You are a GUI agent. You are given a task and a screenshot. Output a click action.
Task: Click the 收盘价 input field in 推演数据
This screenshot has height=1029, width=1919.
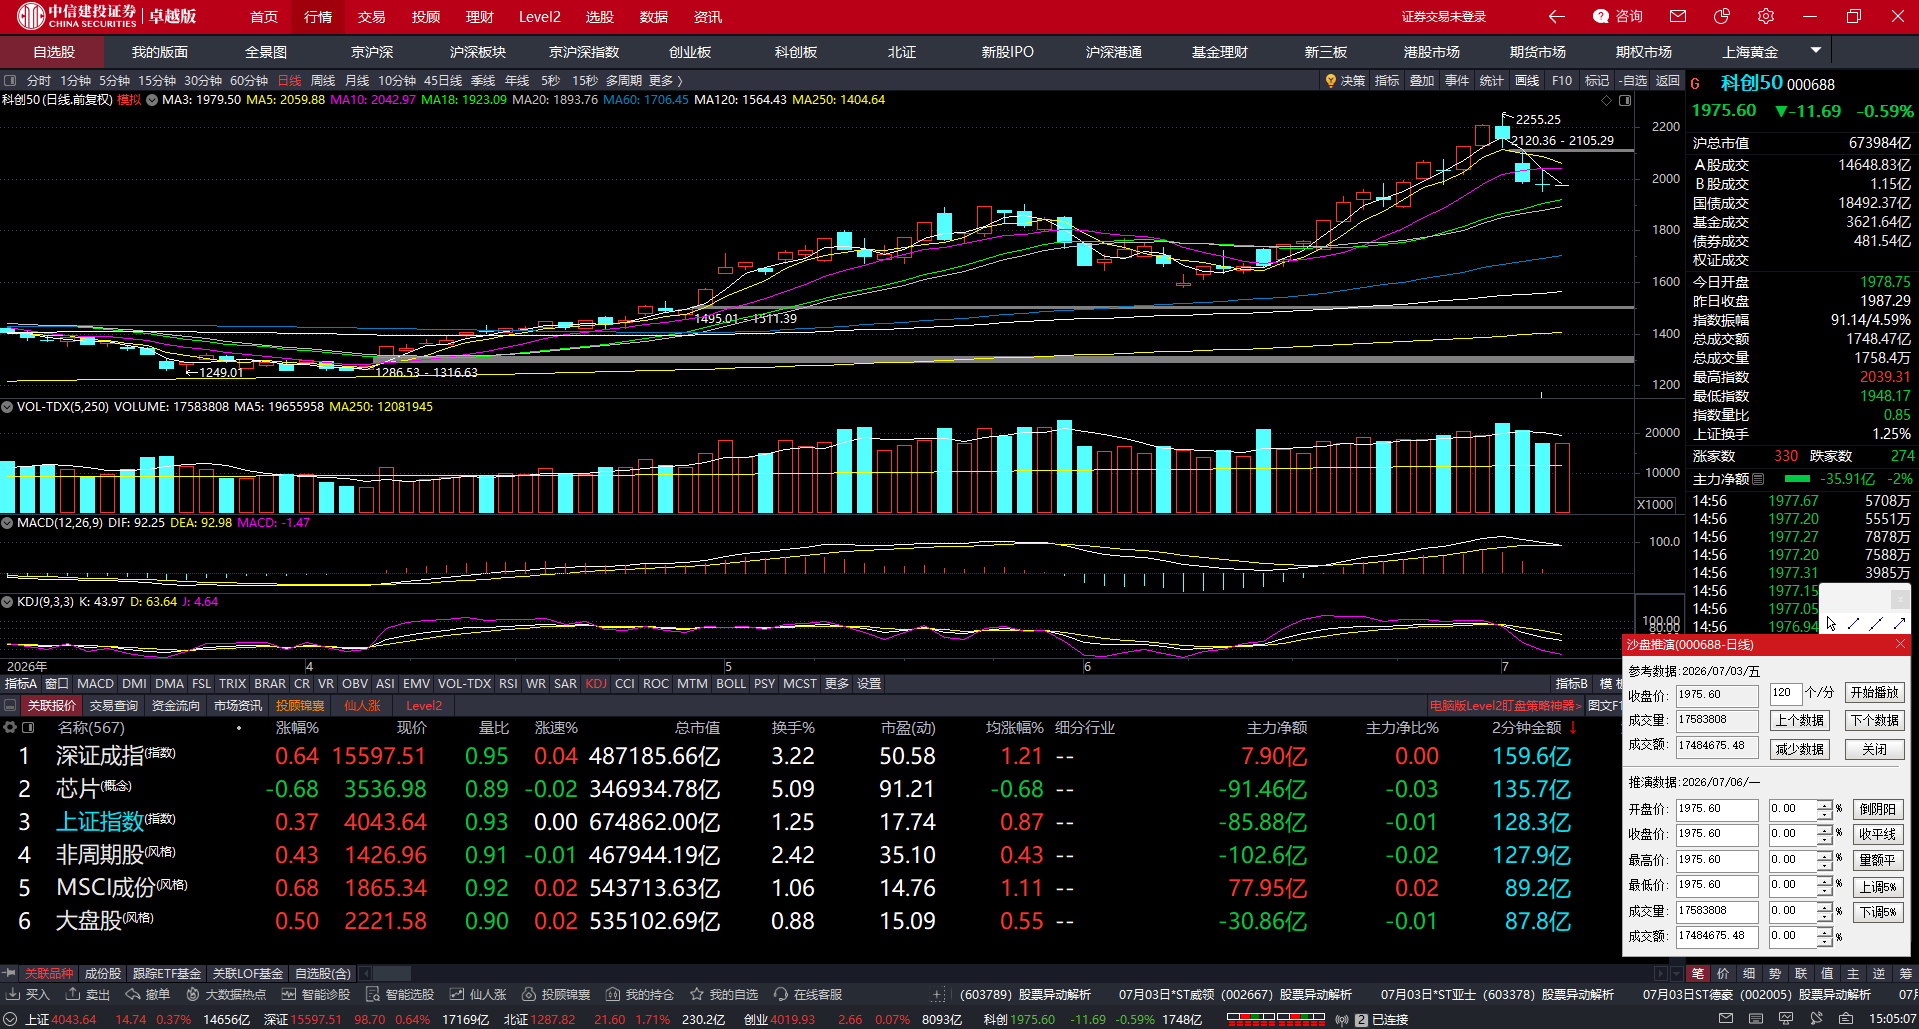[x=1717, y=834]
